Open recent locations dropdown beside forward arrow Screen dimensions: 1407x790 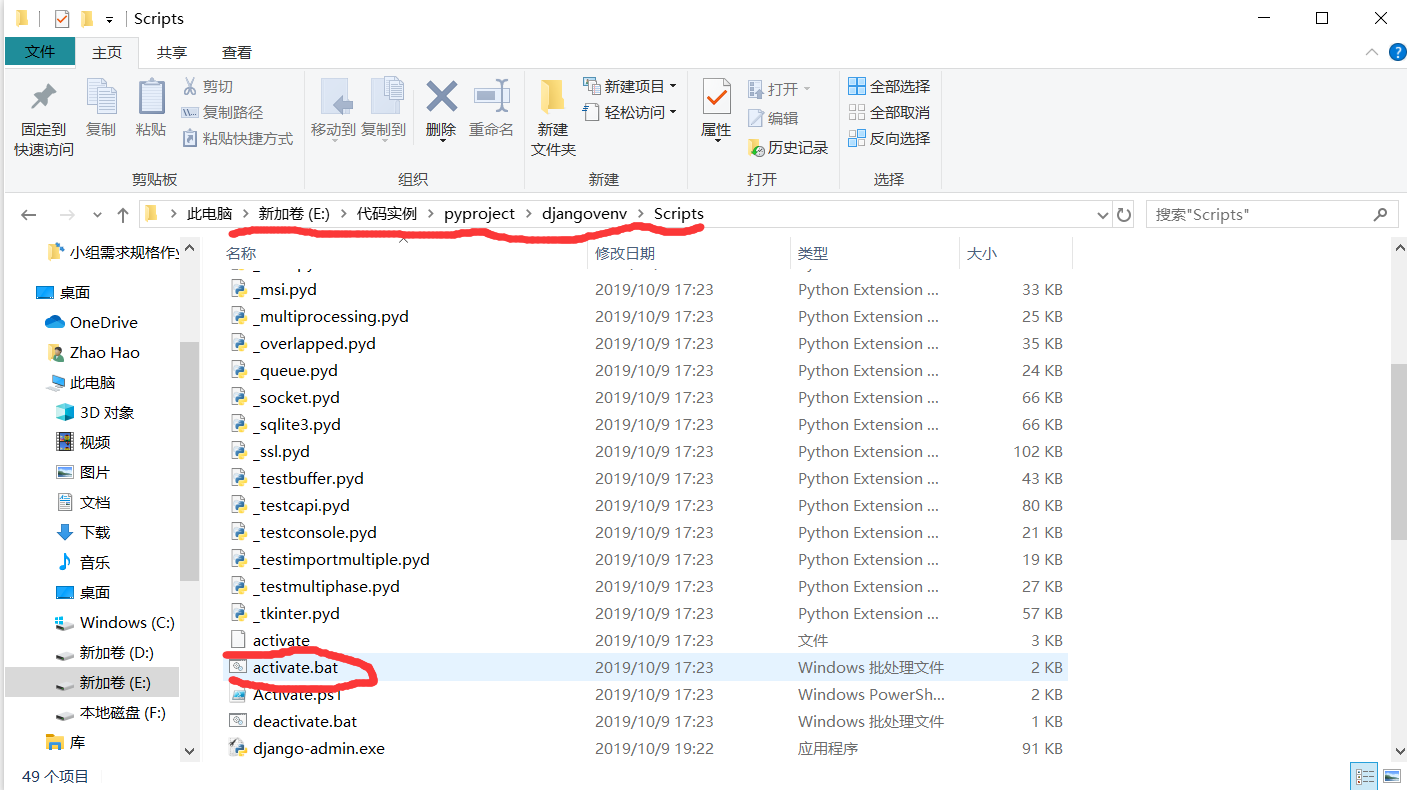click(x=97, y=215)
